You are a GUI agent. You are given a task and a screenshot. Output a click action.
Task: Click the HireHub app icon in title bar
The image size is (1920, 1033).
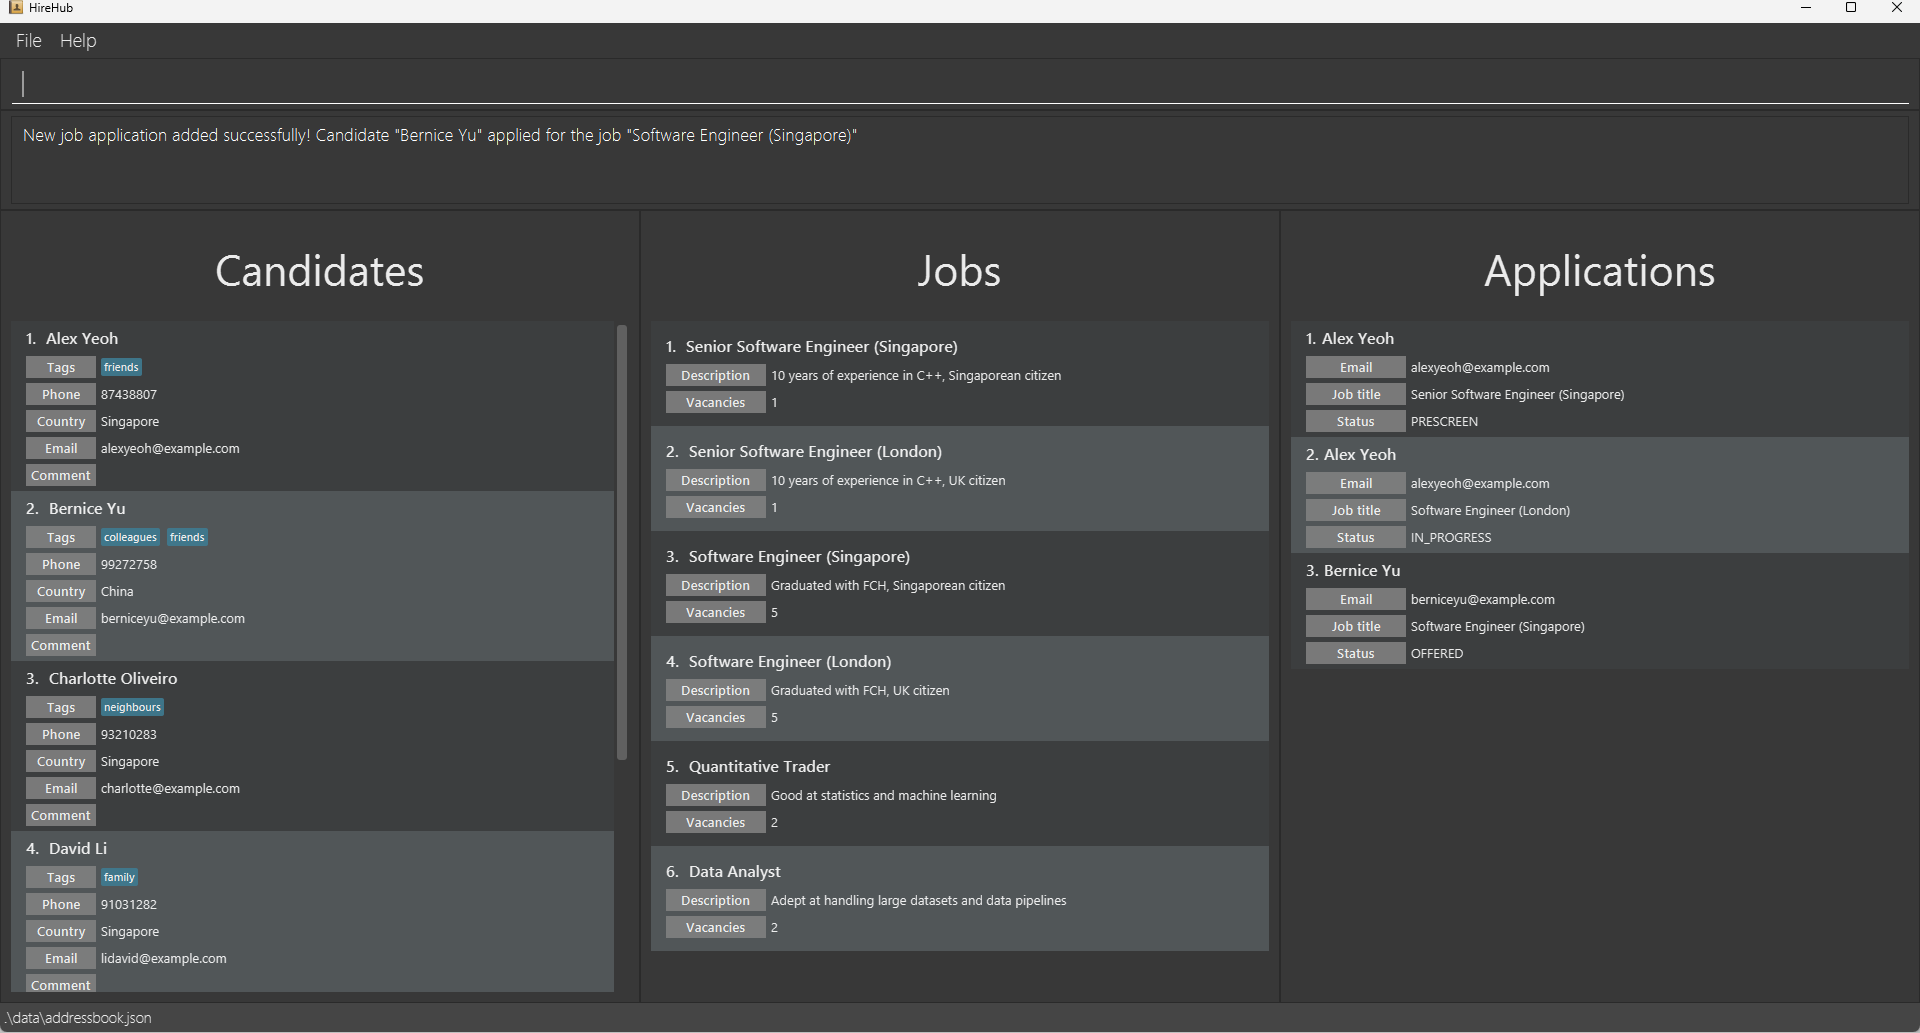coord(15,8)
